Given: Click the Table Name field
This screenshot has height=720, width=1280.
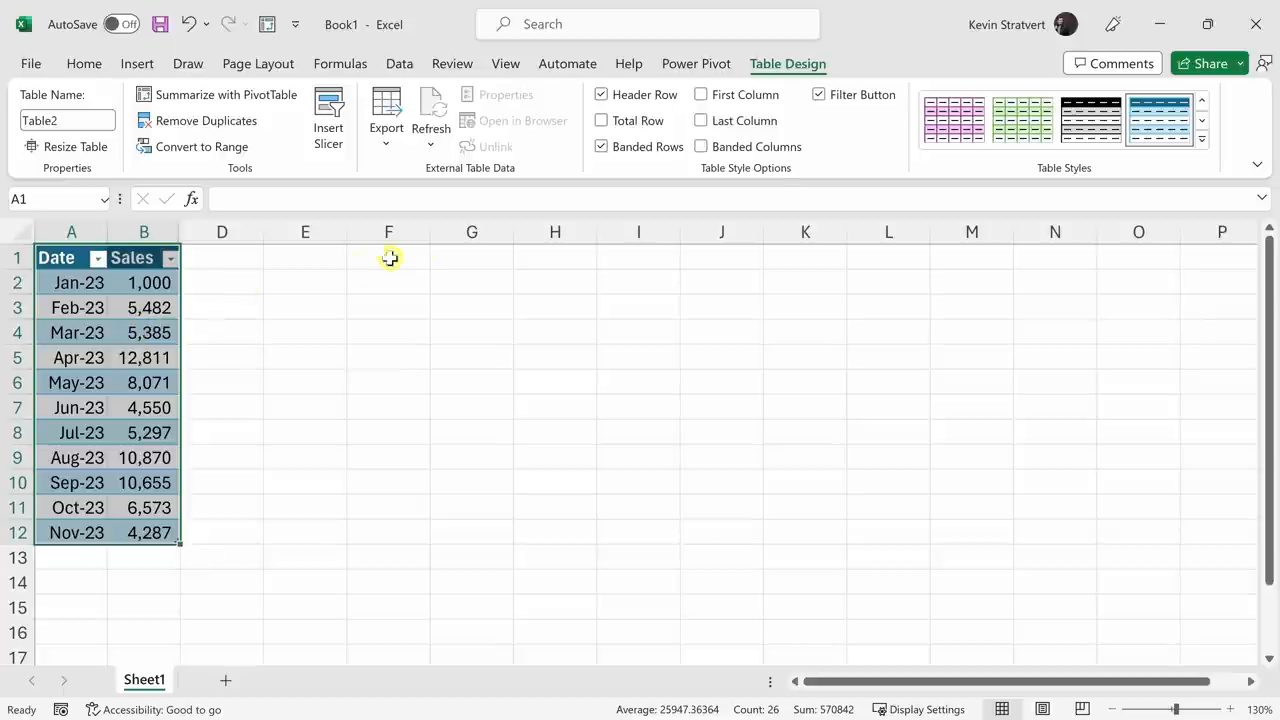Looking at the screenshot, I should tap(68, 120).
